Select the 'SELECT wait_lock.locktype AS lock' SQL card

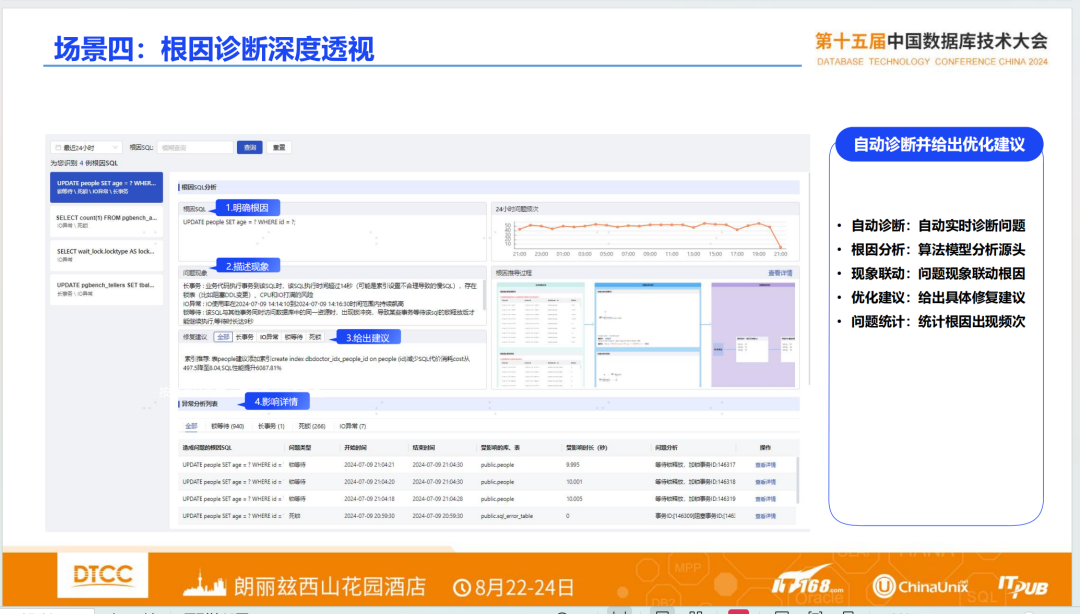(x=106, y=255)
